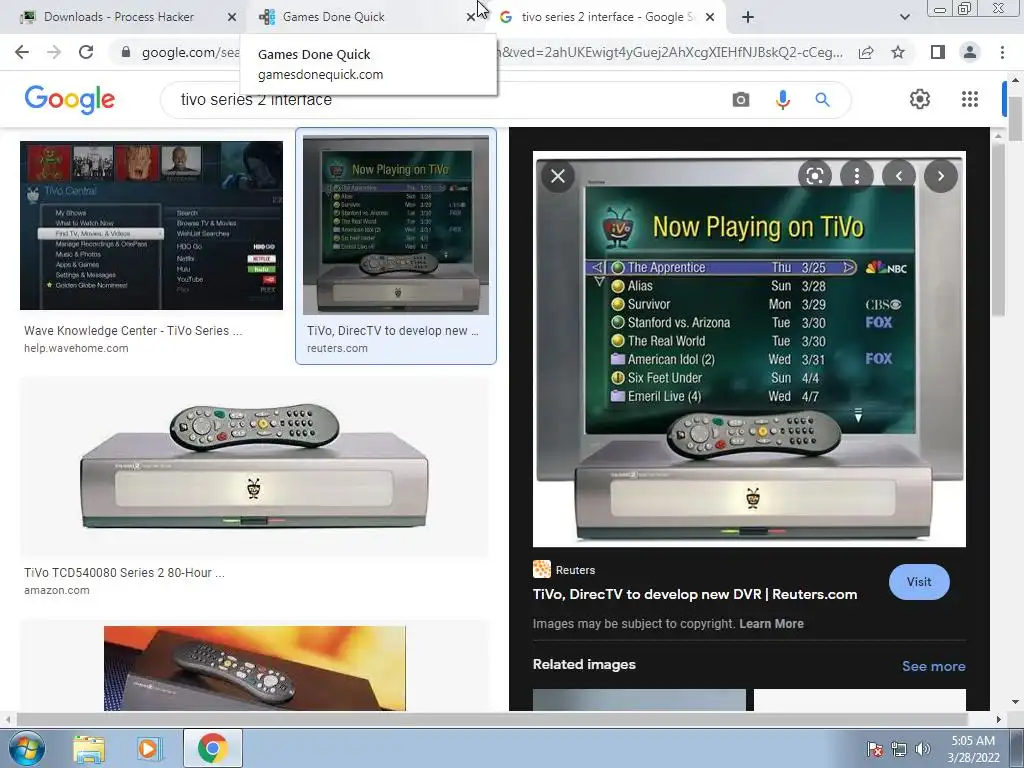Bookmark this page with the star
Image resolution: width=1024 pixels, height=768 pixels.
(898, 52)
